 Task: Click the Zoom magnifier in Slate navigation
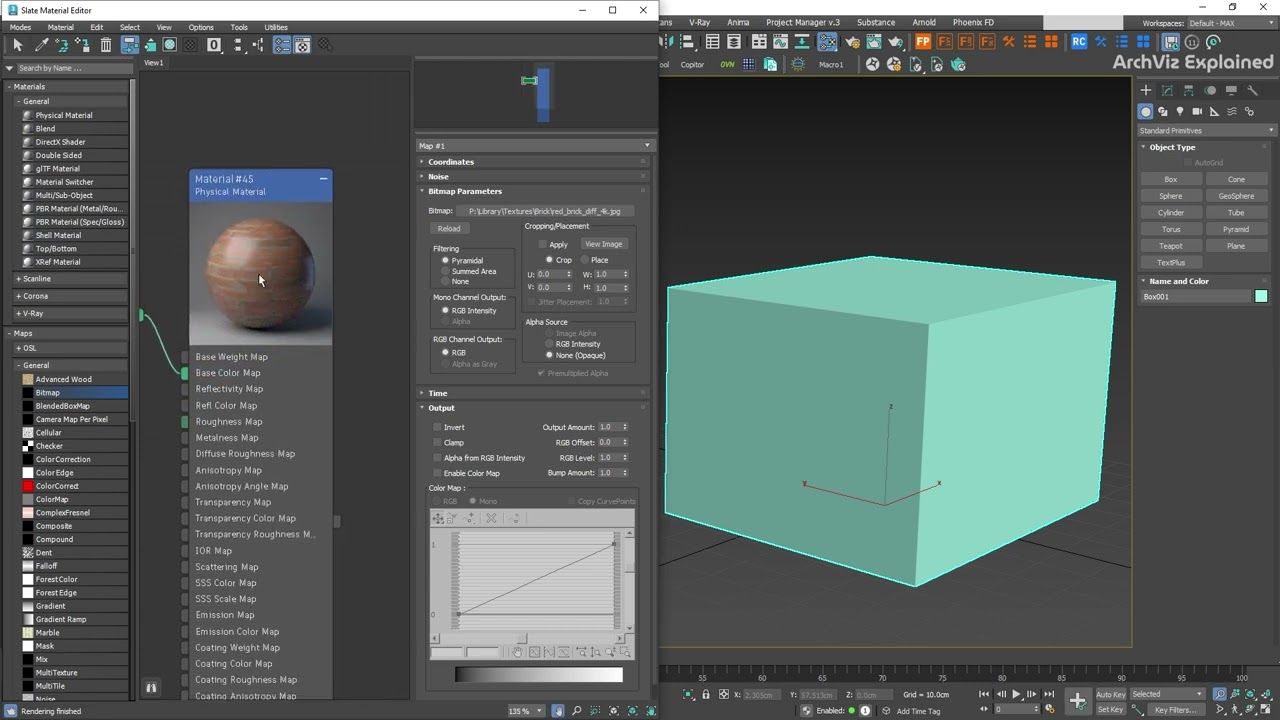577,711
